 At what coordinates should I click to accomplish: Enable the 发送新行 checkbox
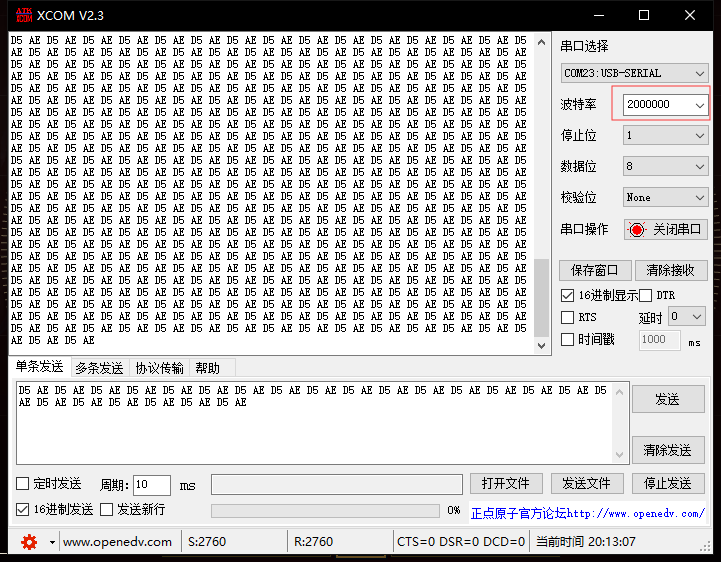click(107, 510)
